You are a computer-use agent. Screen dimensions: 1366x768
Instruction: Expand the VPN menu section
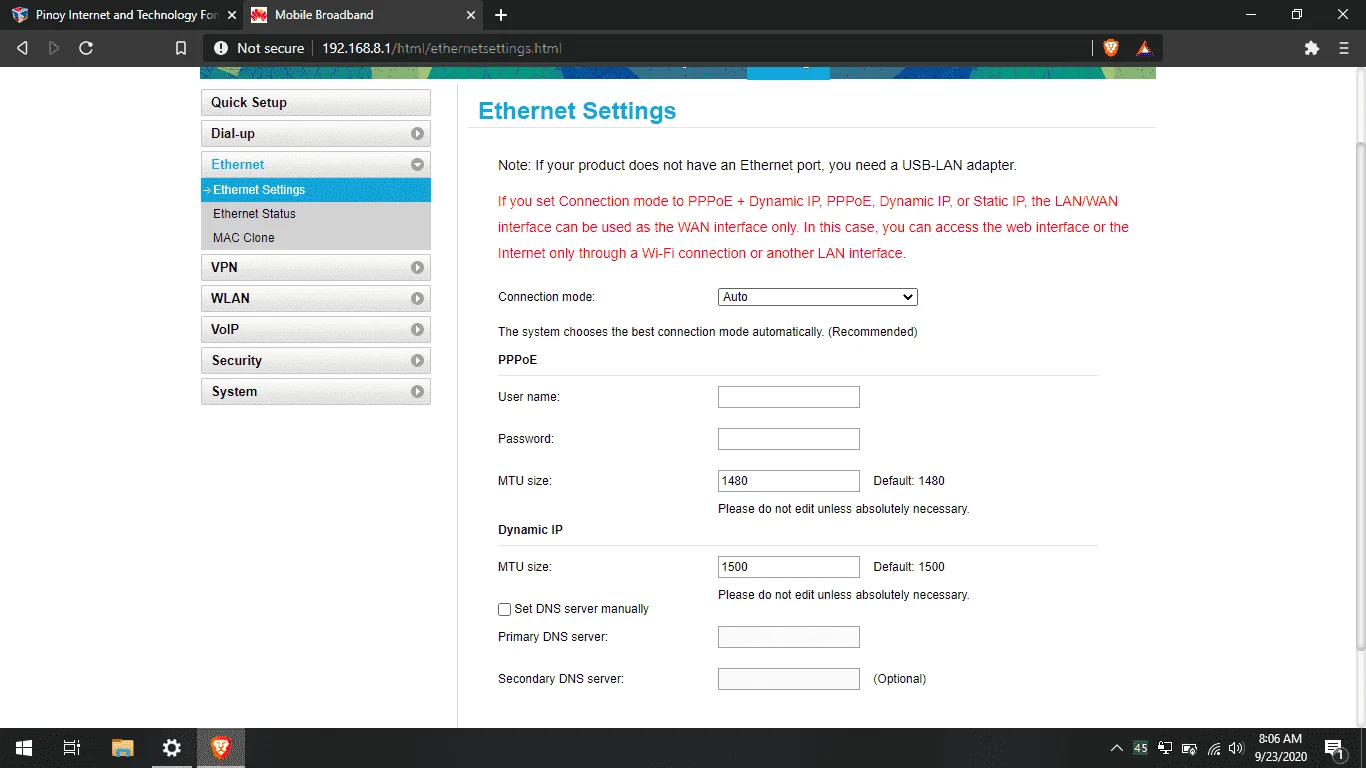[316, 267]
